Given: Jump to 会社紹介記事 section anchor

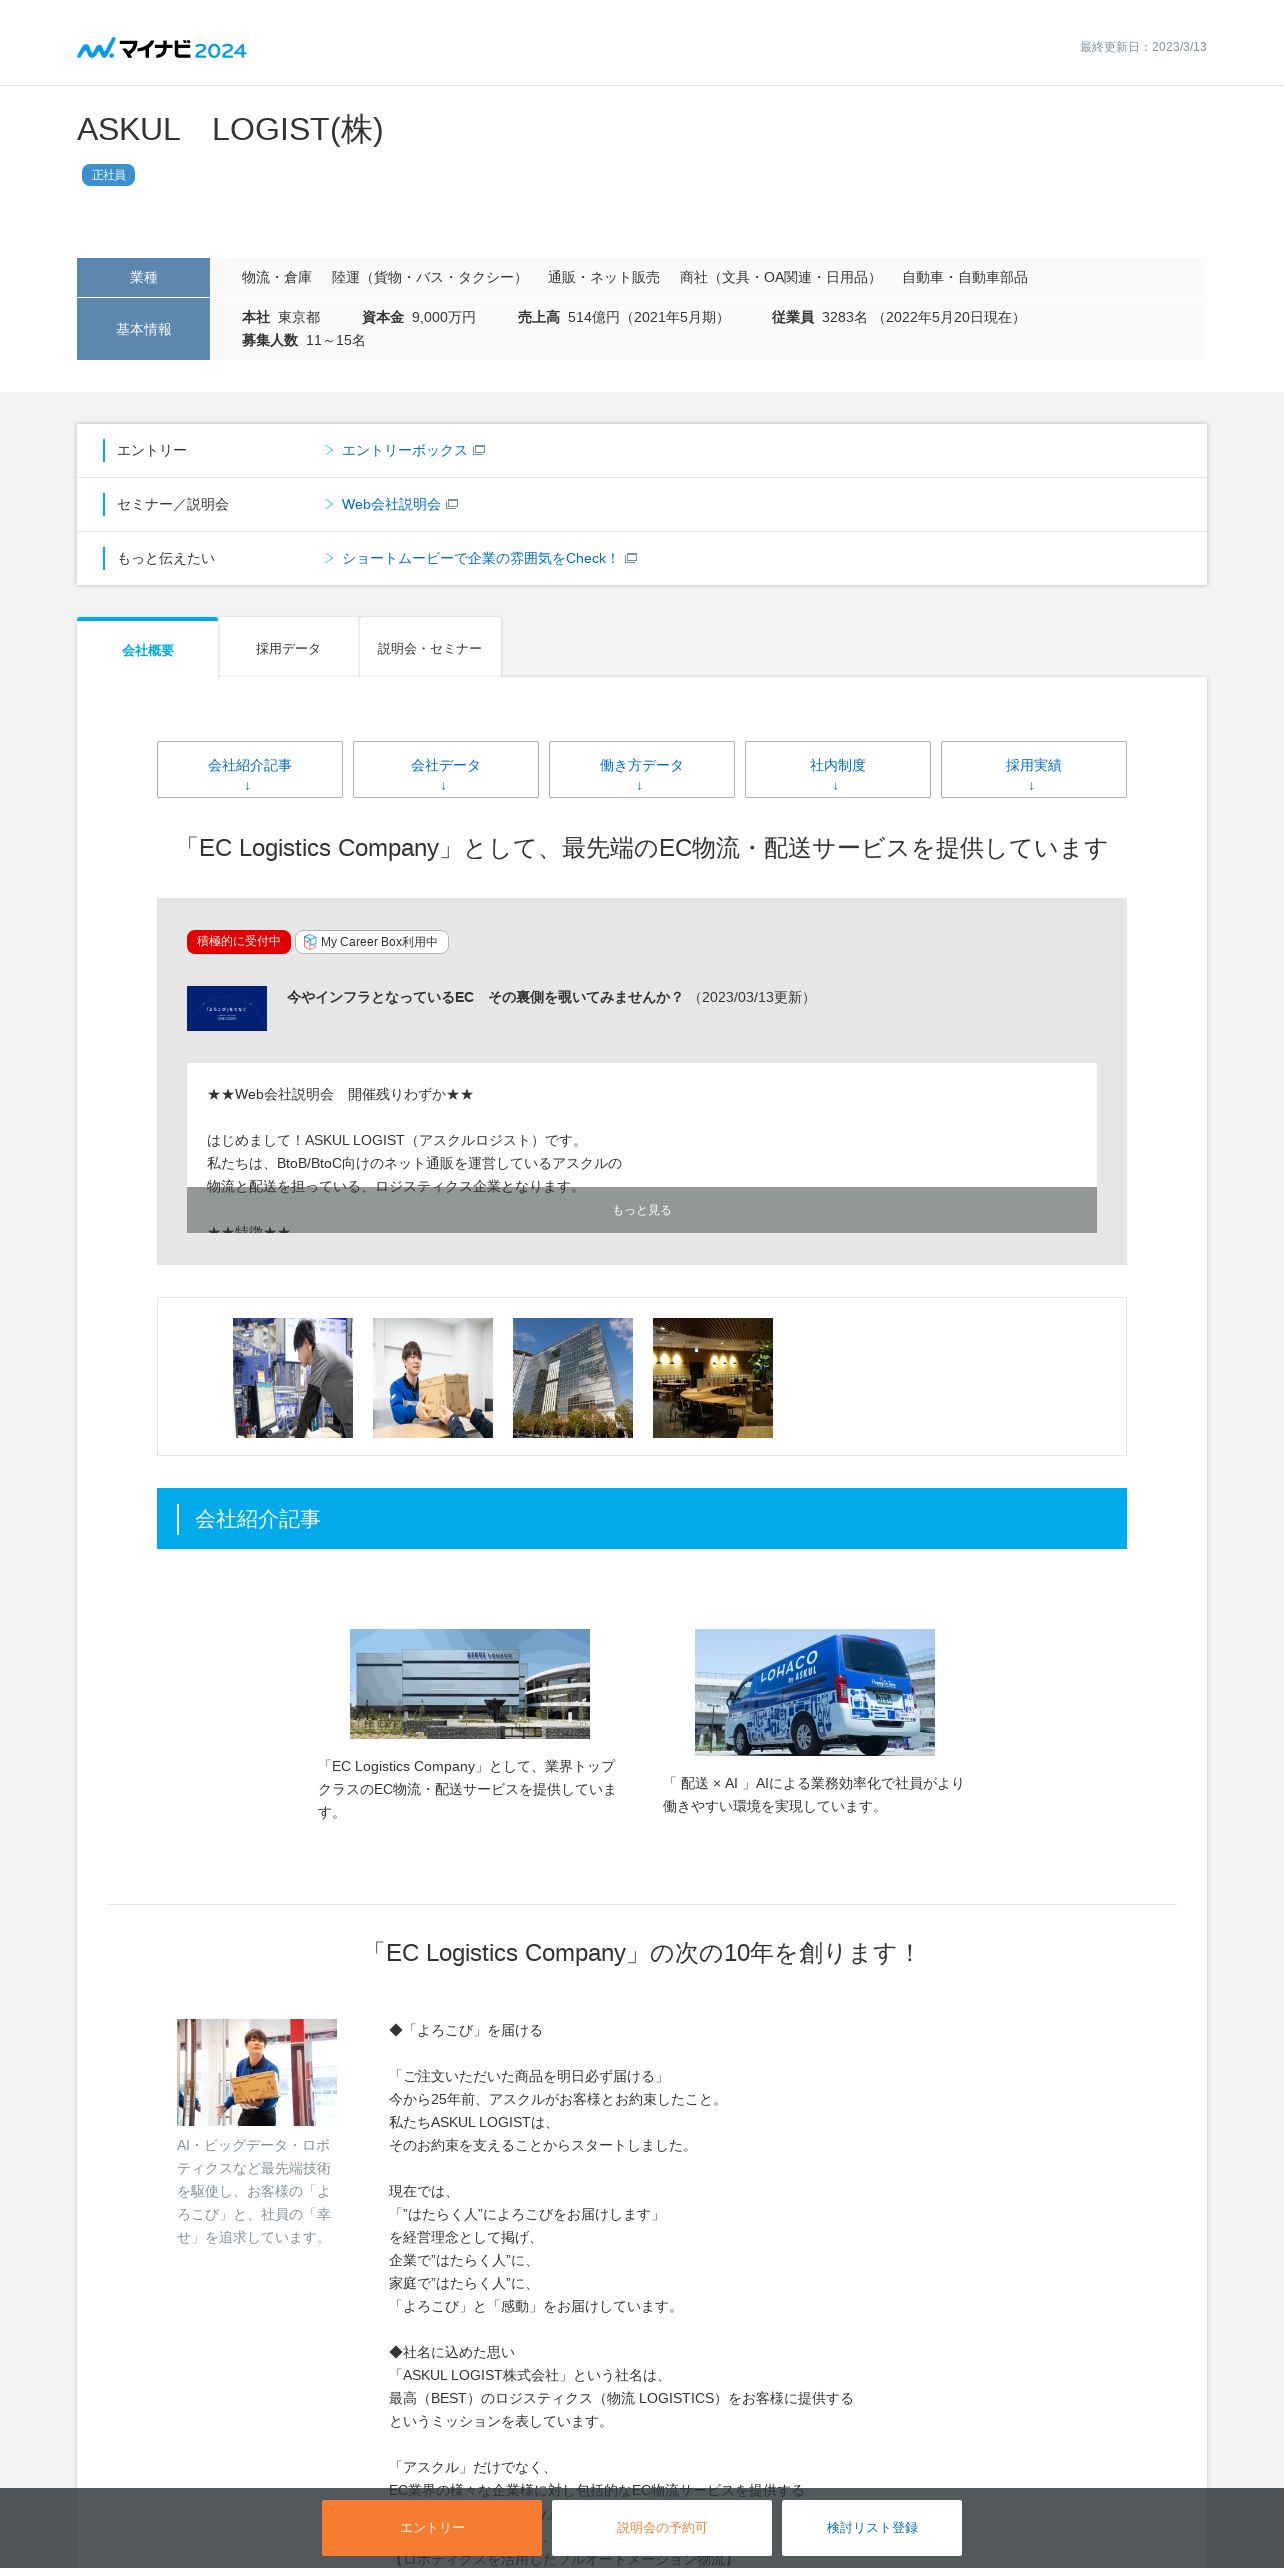Looking at the screenshot, I should pyautogui.click(x=250, y=769).
